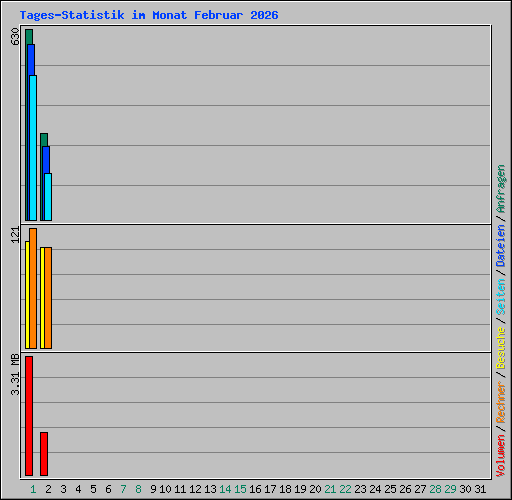Click the orange 'Rechner' legend label

pyautogui.click(x=501, y=402)
